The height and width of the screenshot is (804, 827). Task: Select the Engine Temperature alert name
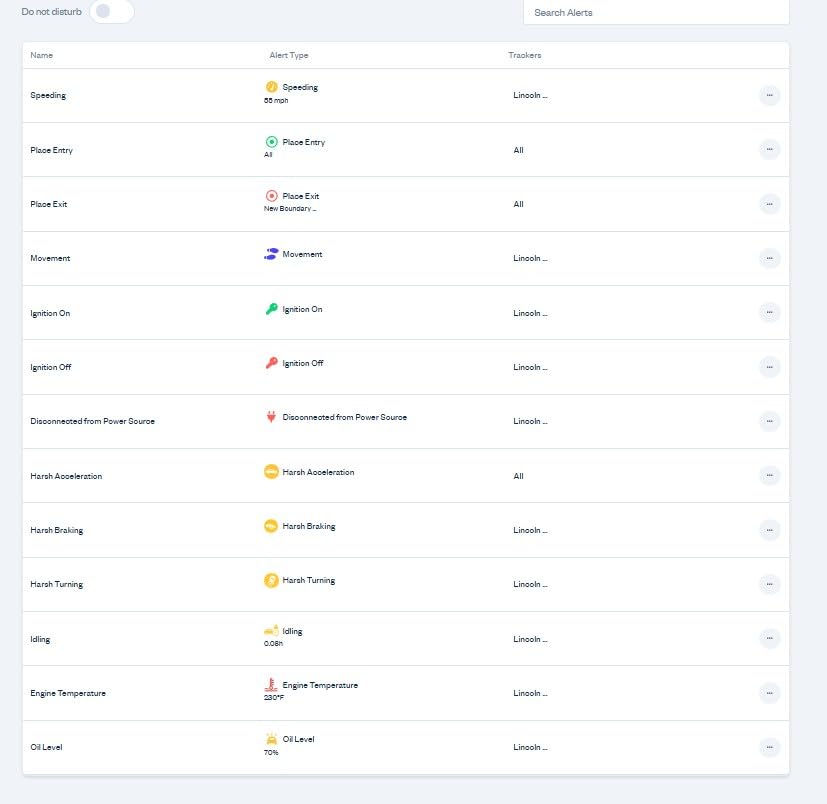[x=68, y=693]
